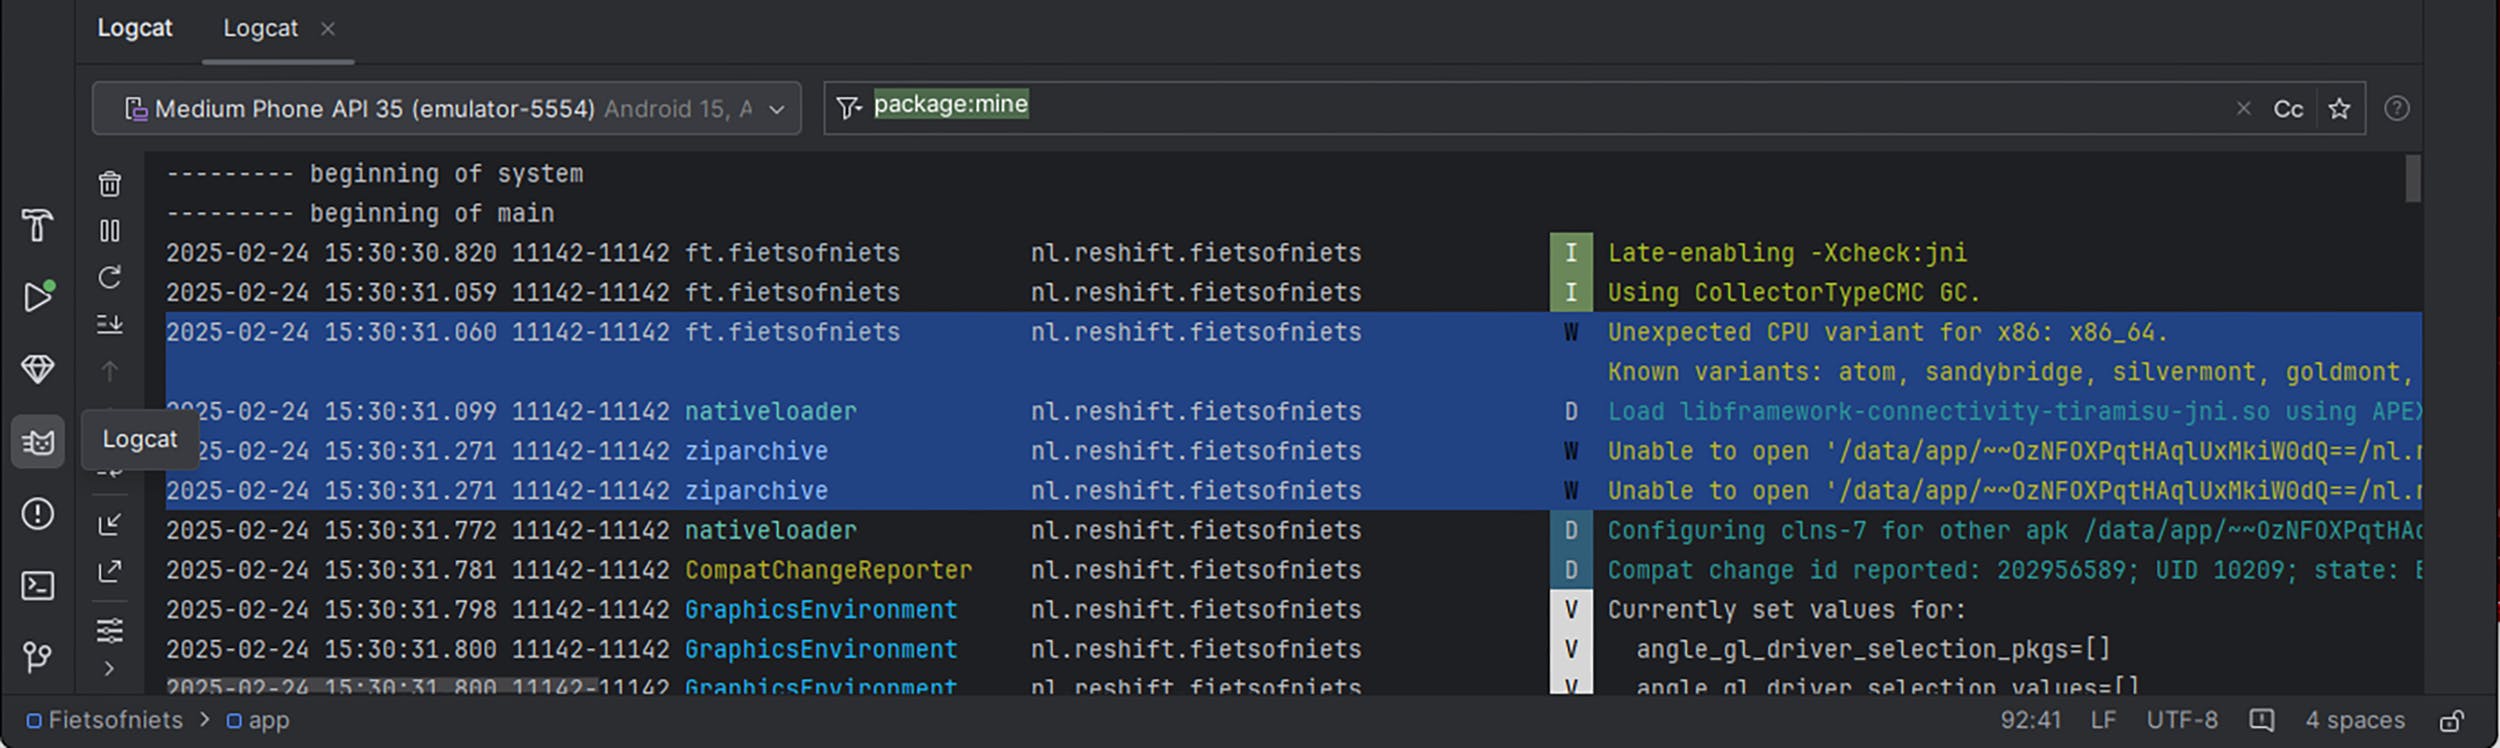
Task: Open the Run tool window
Action: click(37, 297)
